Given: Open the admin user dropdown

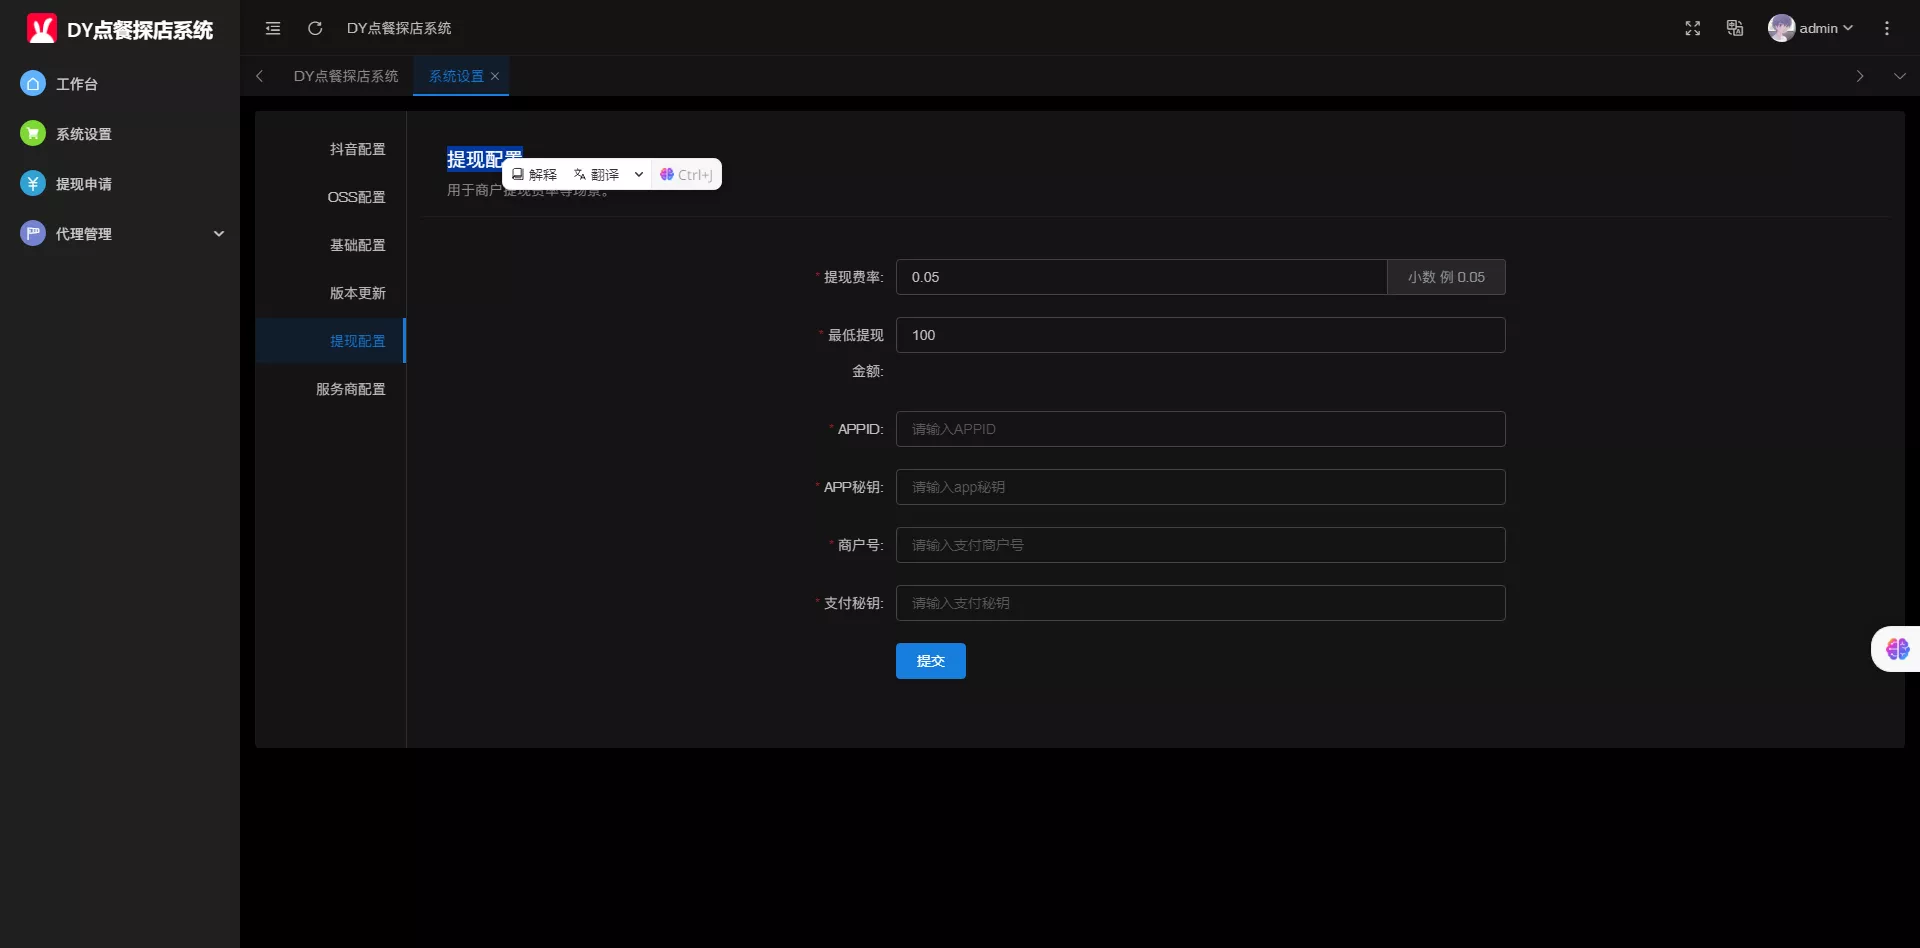Looking at the screenshot, I should point(1811,28).
